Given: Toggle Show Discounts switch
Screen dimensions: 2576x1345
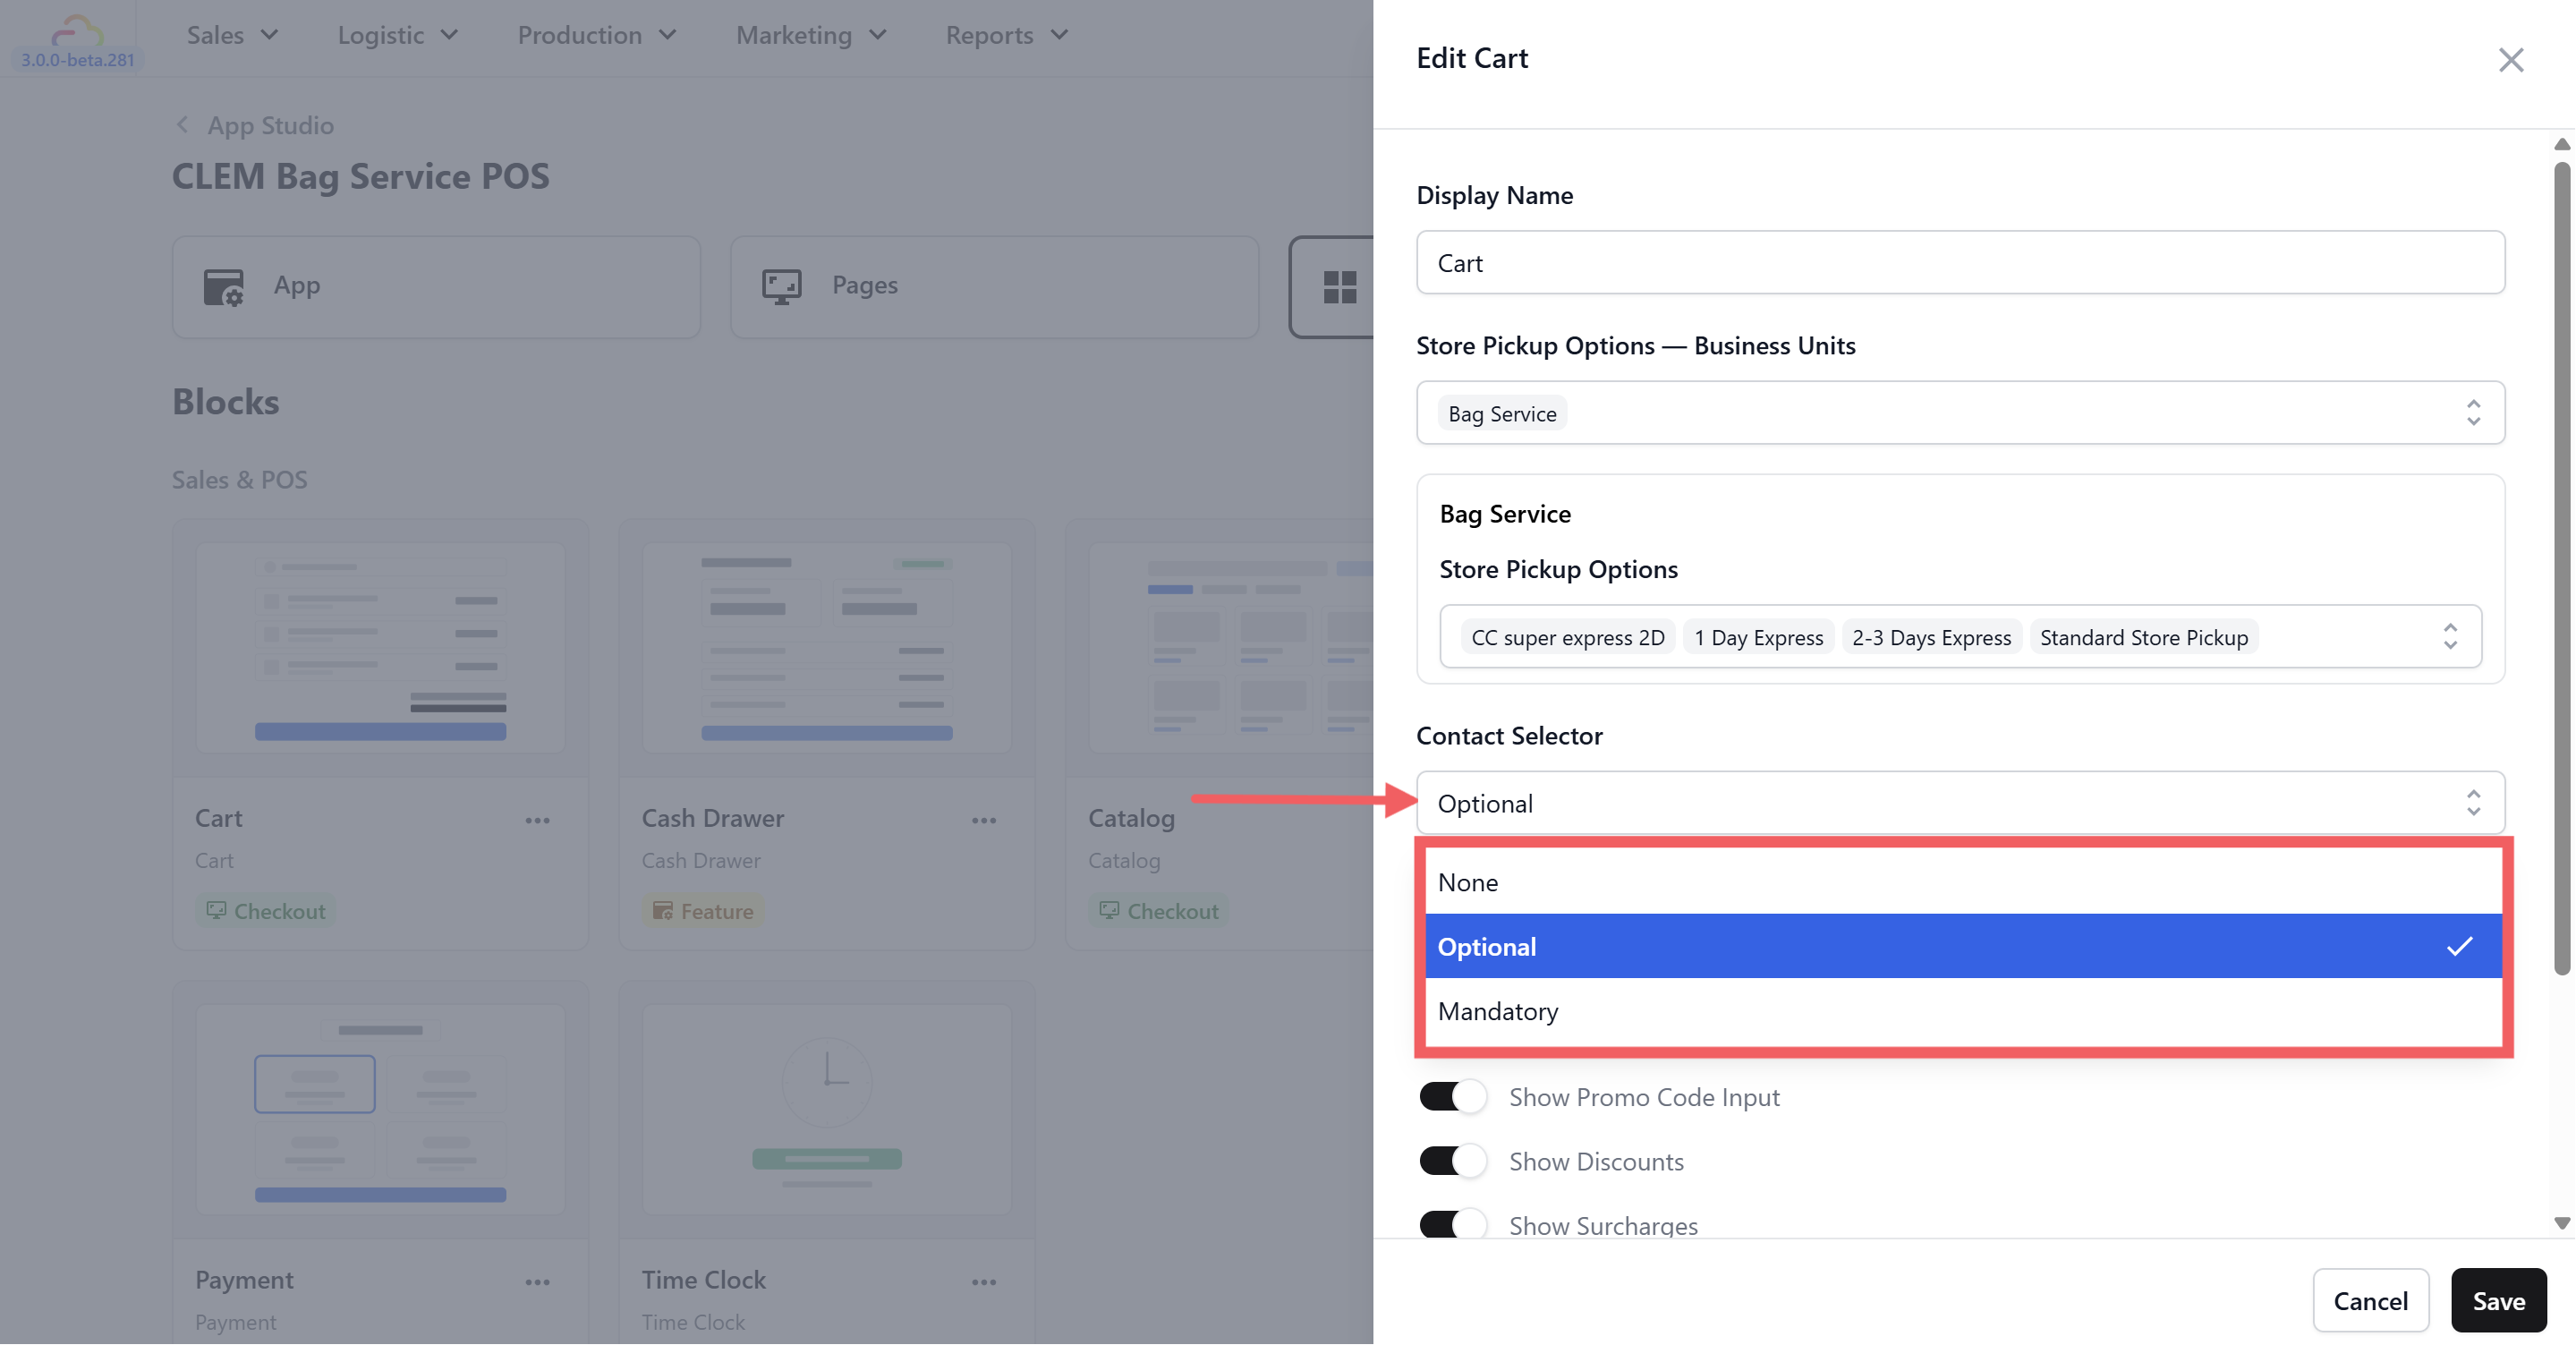Looking at the screenshot, I should pos(1452,1161).
